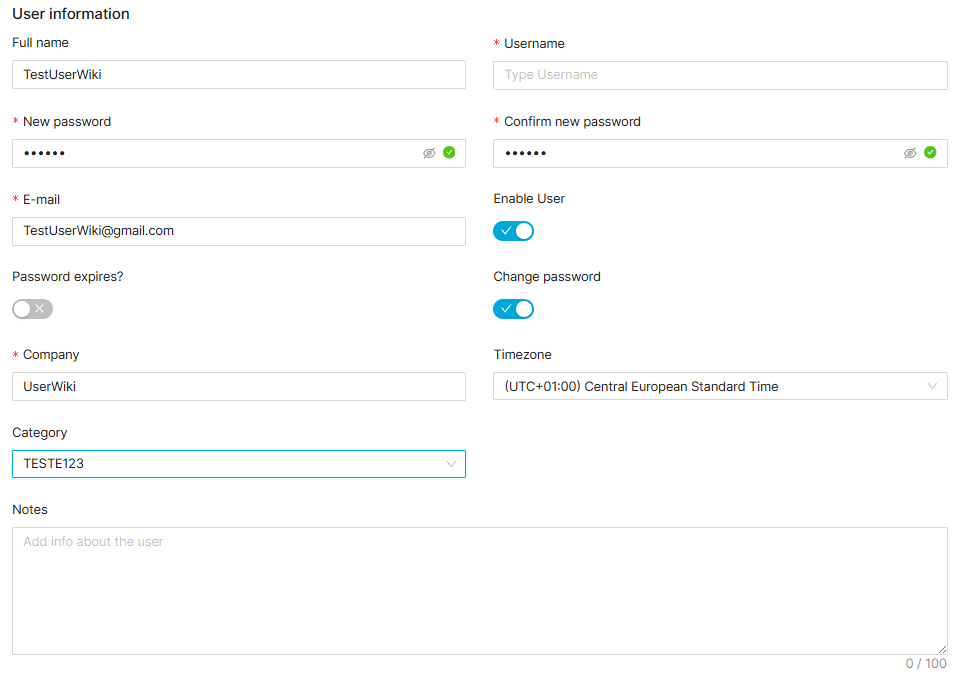The image size is (959, 675).
Task: Turn on Password expires toggle
Action: (x=32, y=309)
